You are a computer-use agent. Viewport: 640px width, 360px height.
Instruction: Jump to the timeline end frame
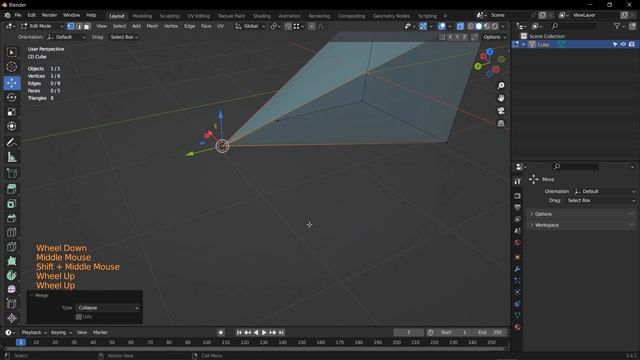(x=281, y=333)
